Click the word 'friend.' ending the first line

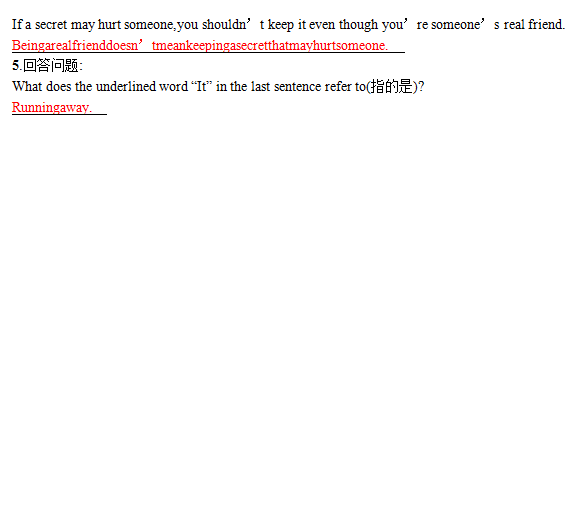point(547,25)
